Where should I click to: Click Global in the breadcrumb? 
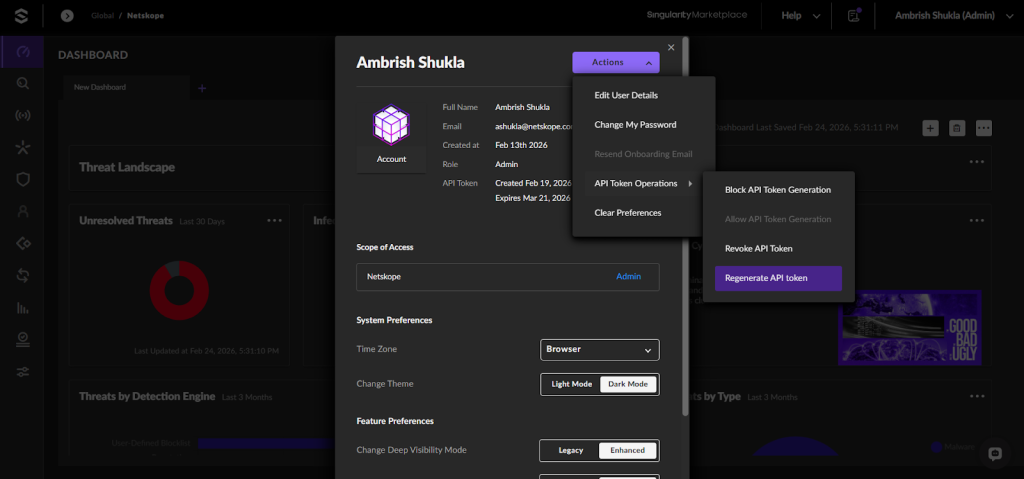coord(103,16)
